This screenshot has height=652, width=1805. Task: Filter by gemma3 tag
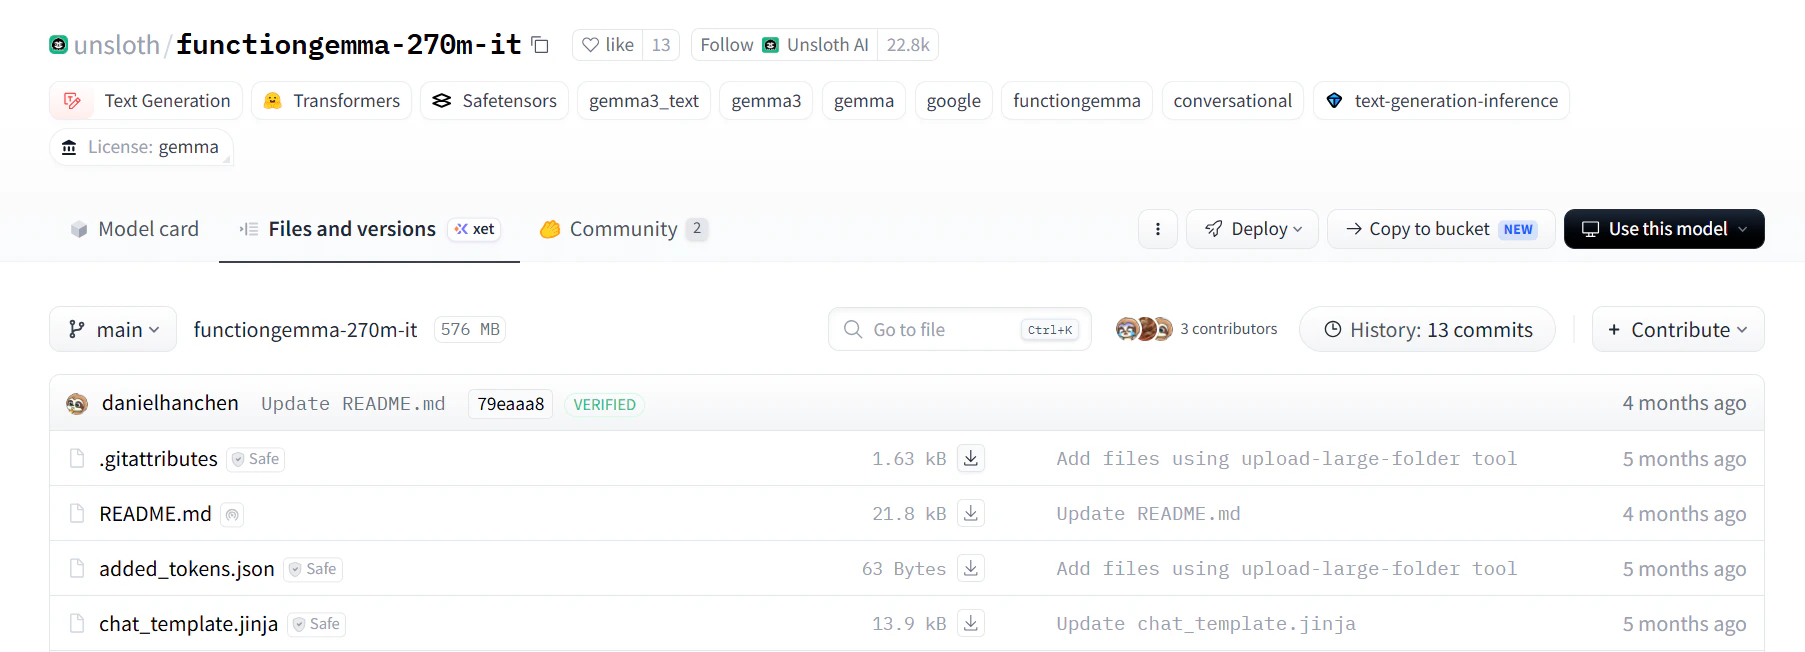coord(766,101)
